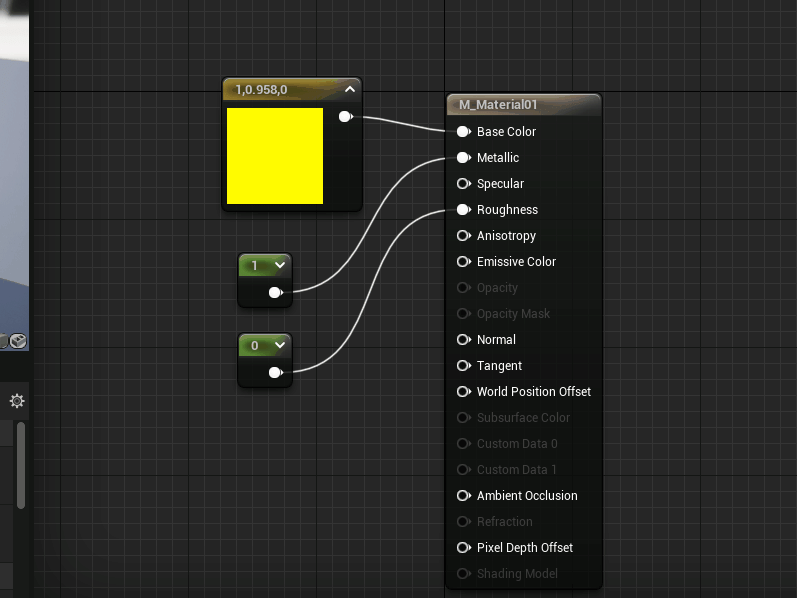Click the disabled Opacity pin
Screen dimensions: 797x598
464,288
